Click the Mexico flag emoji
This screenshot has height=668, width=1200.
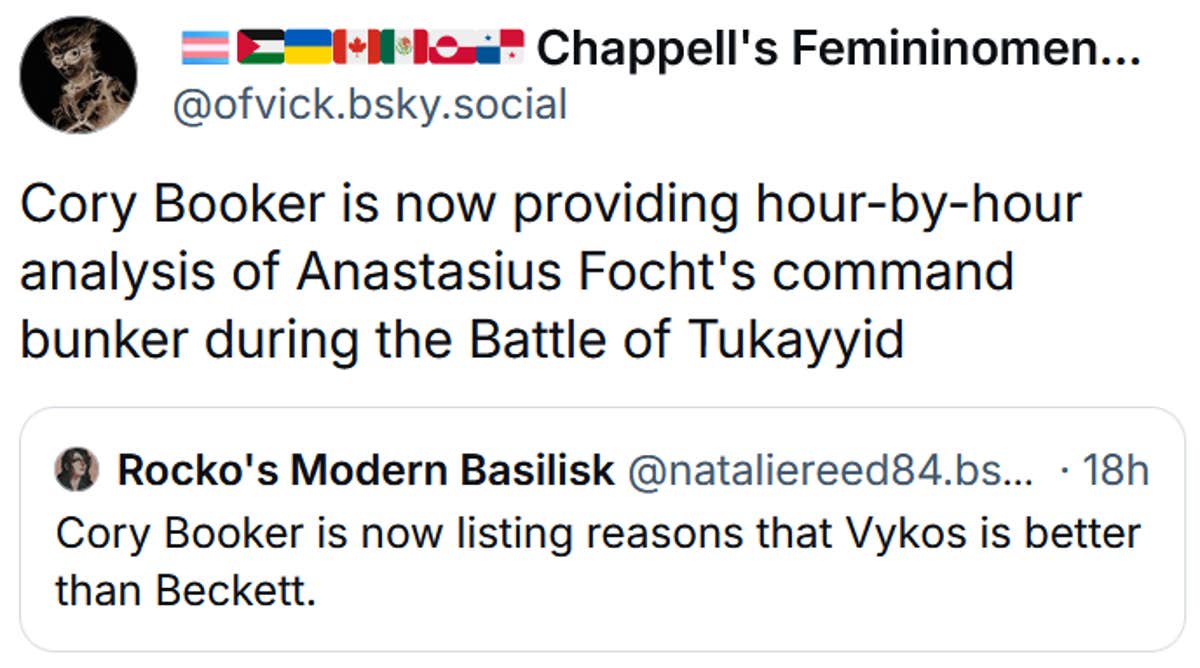click(402, 46)
